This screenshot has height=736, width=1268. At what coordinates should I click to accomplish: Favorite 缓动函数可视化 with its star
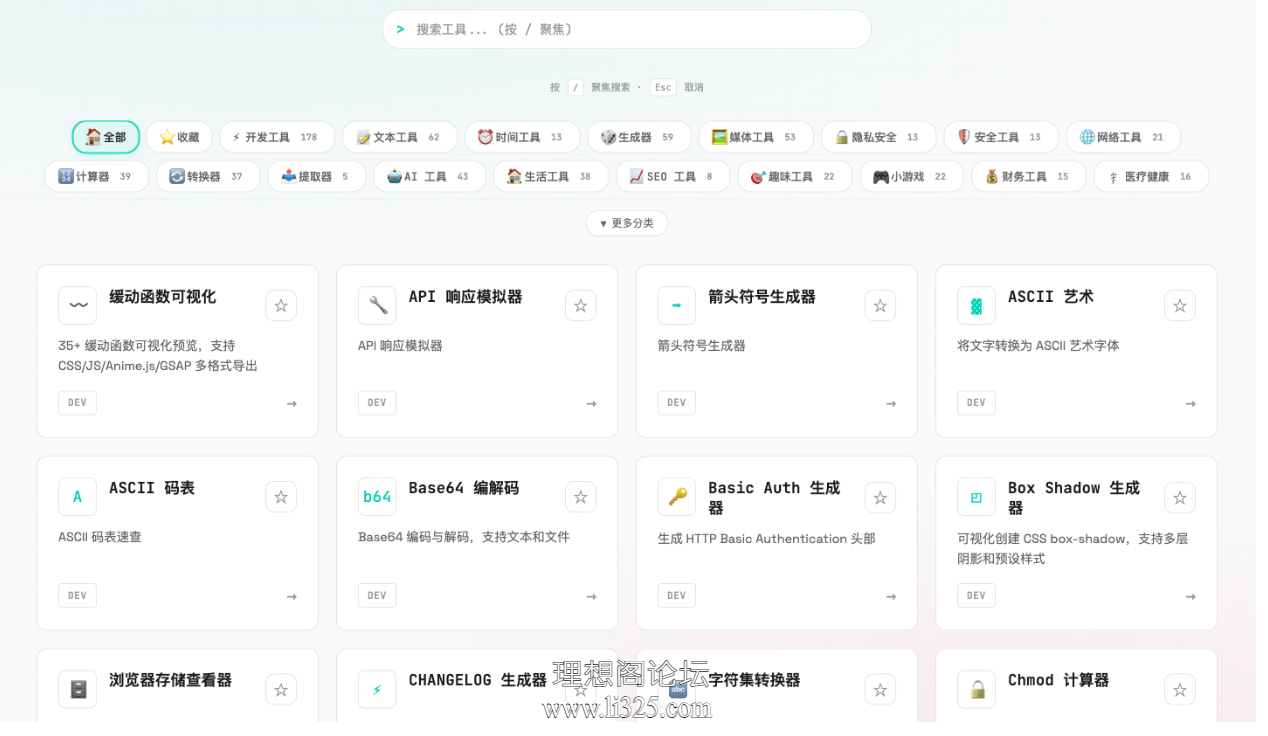click(x=281, y=306)
